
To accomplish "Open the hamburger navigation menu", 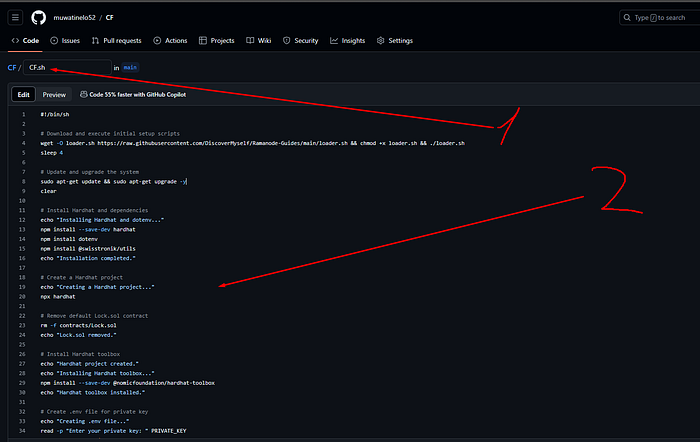I will [15, 17].
